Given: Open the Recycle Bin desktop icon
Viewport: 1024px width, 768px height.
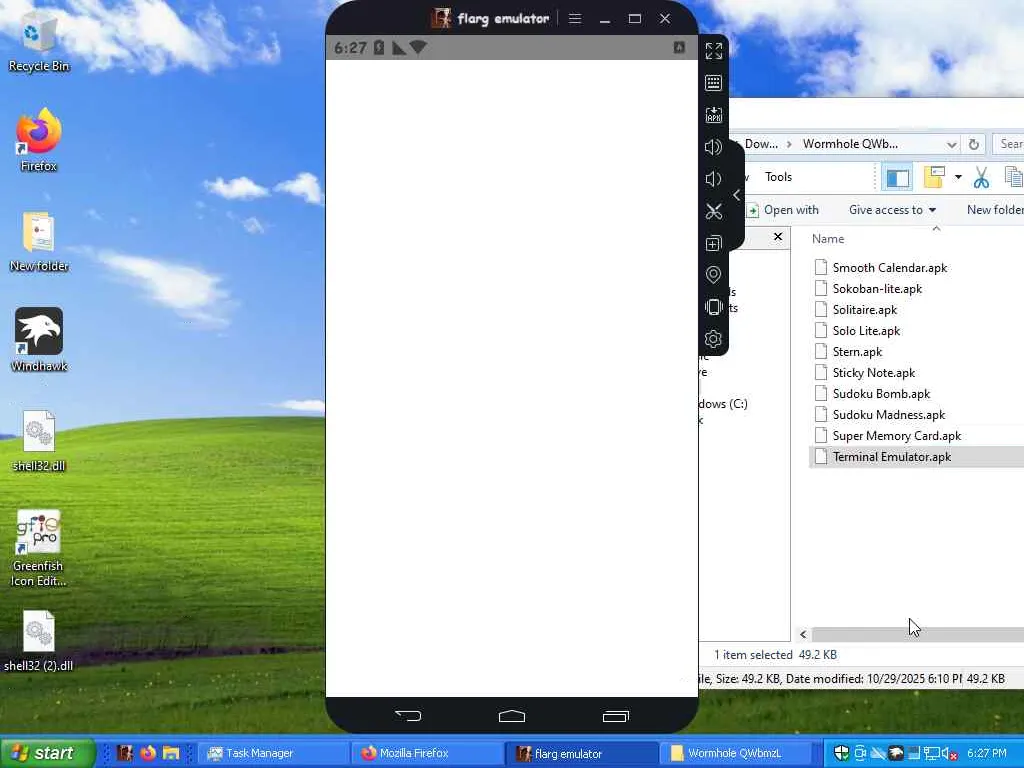Looking at the screenshot, I should pyautogui.click(x=39, y=44).
